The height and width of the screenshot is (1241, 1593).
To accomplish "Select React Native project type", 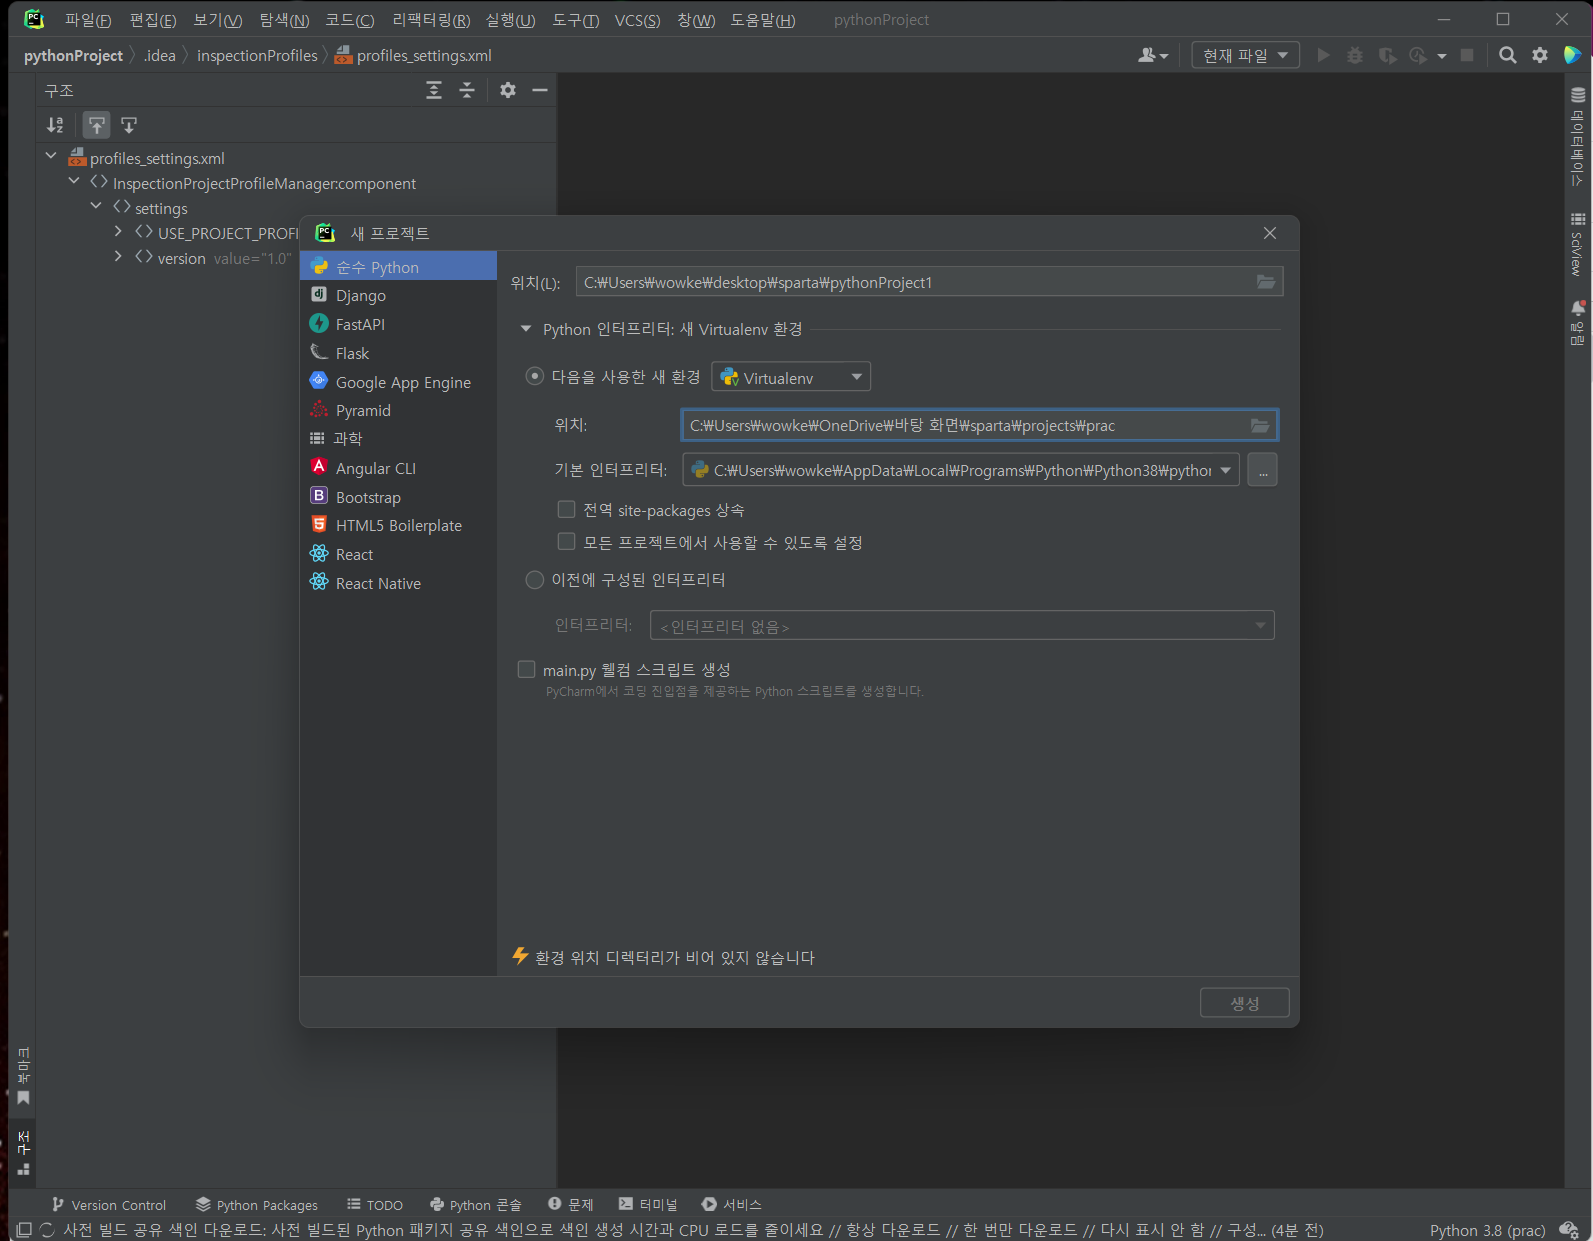I will click(x=398, y=583).
